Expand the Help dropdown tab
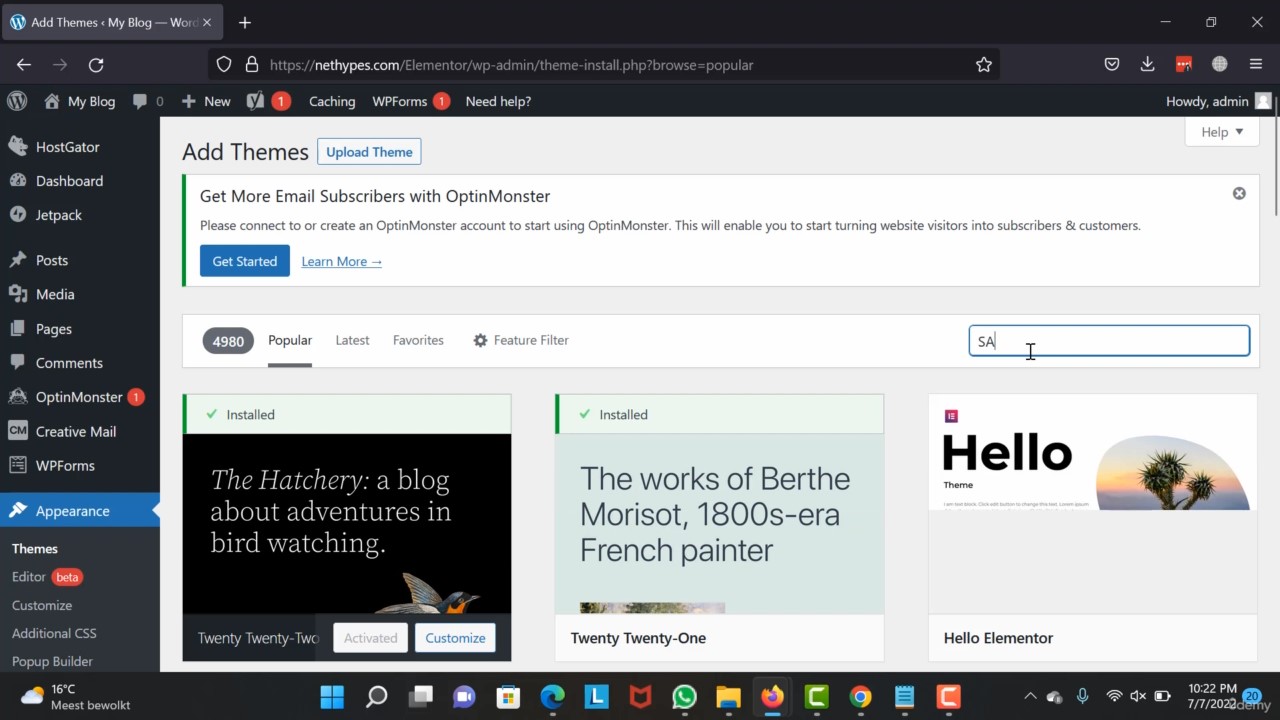 click(1222, 131)
